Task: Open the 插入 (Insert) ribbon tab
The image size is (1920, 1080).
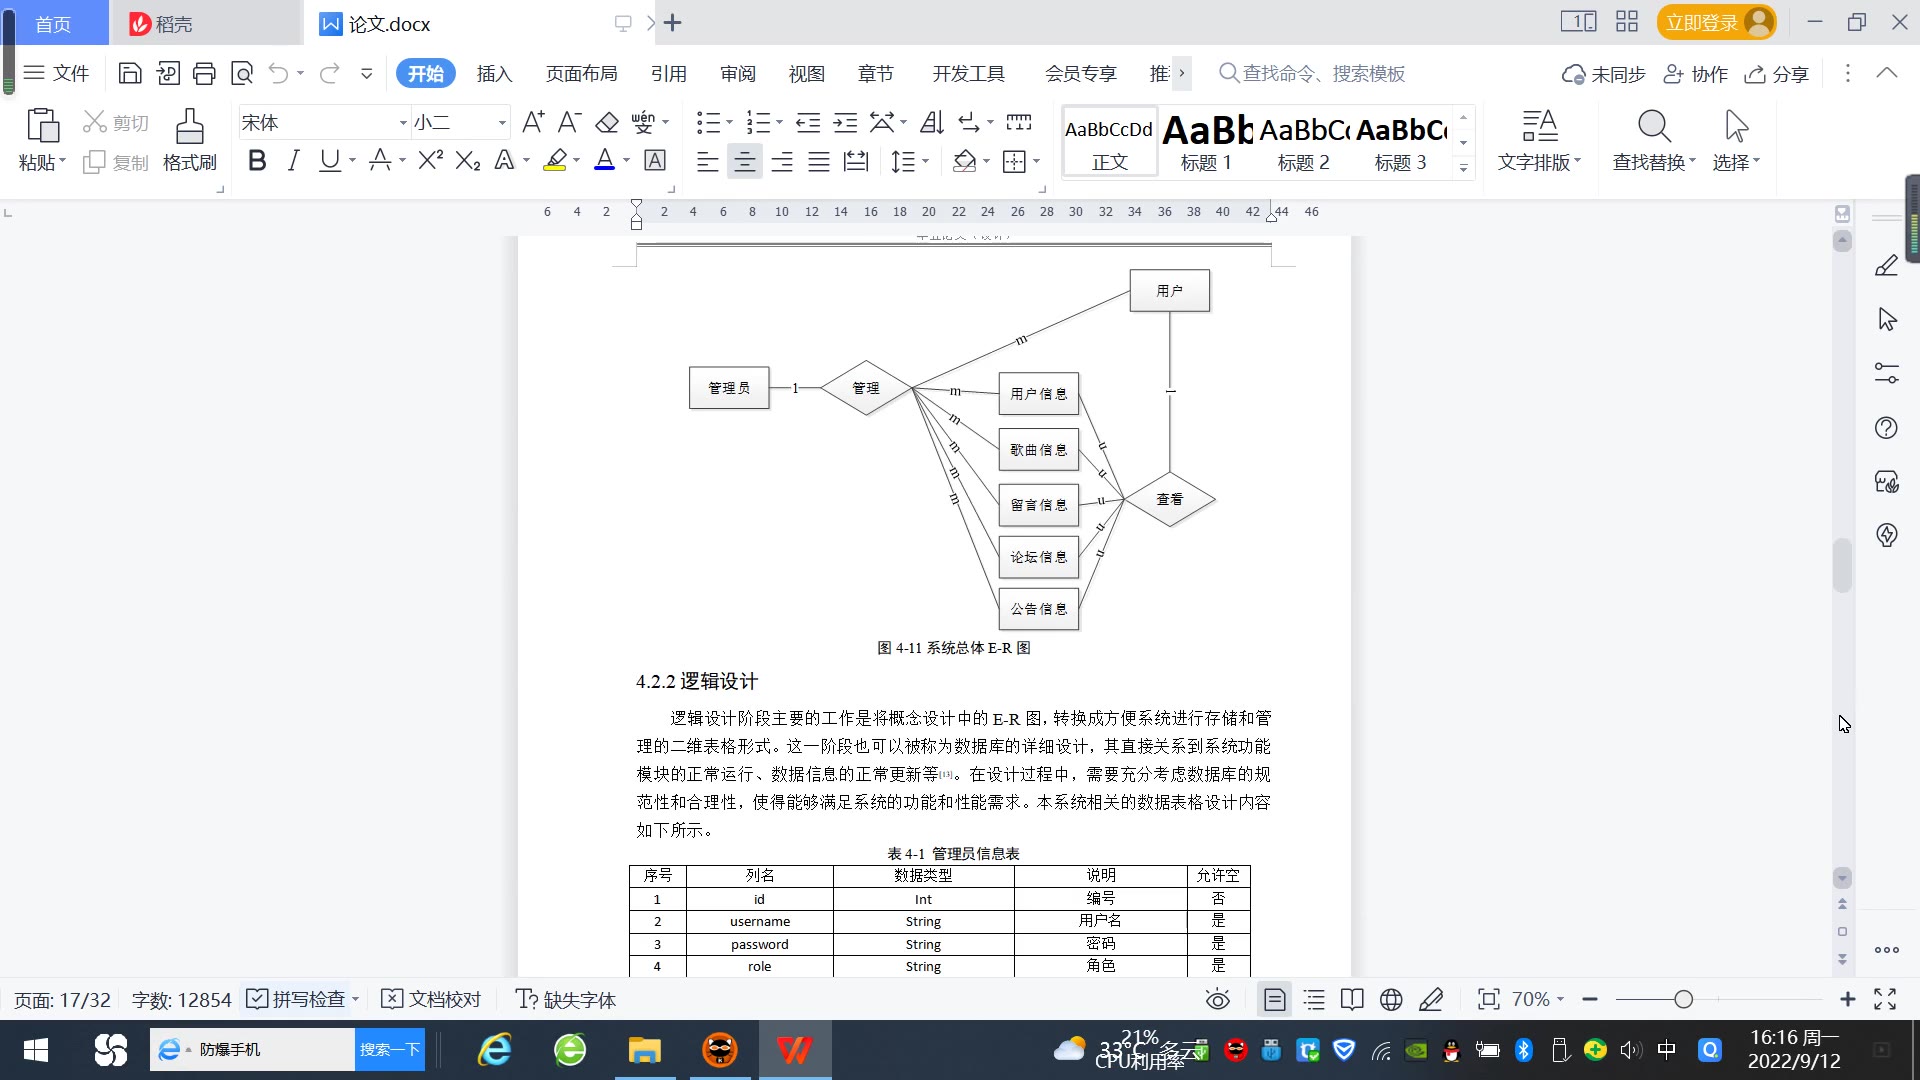Action: tap(494, 74)
